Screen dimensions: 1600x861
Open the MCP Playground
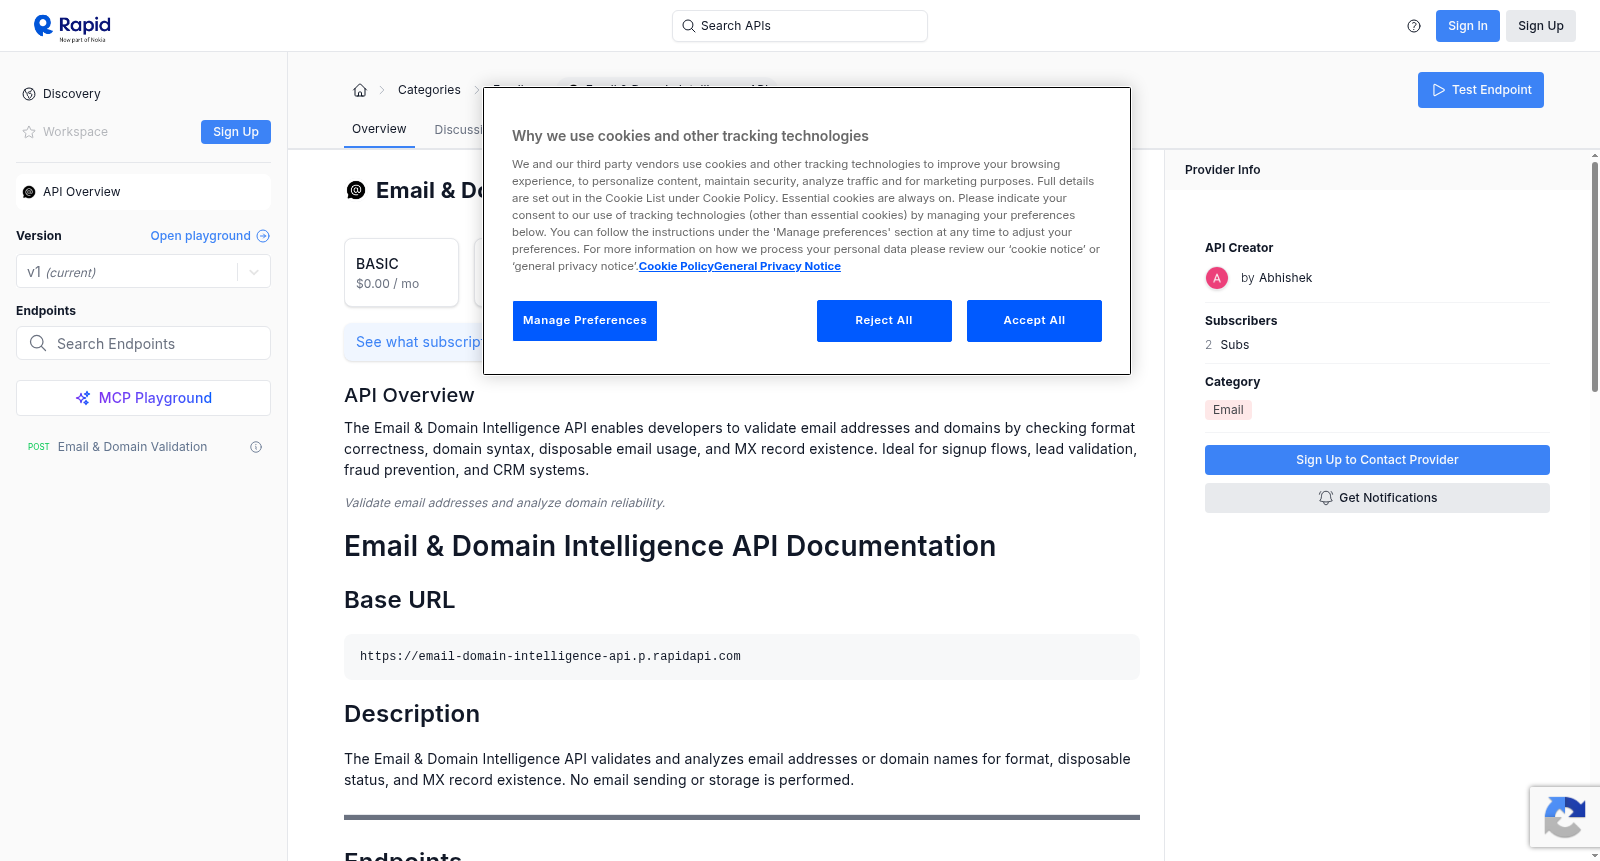pyautogui.click(x=143, y=398)
